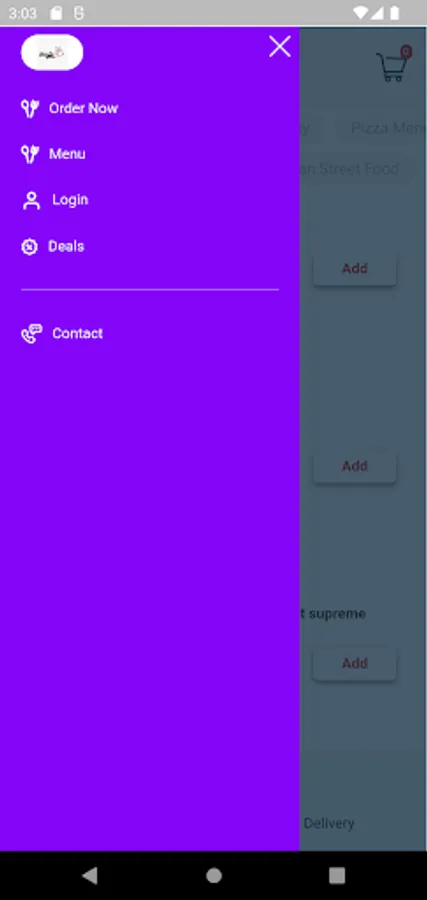Viewport: 427px width, 900px height.
Task: Click the person icon beside Login
Action: tap(32, 200)
